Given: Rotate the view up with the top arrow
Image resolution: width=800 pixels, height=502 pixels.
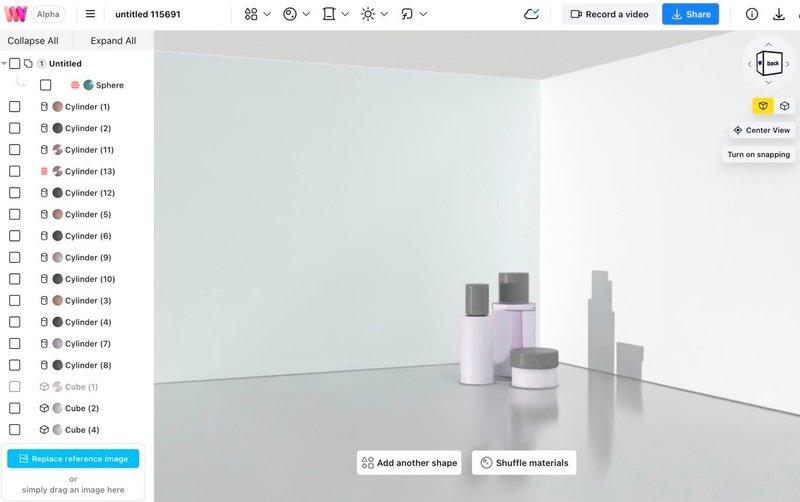Looking at the screenshot, I should point(768,44).
